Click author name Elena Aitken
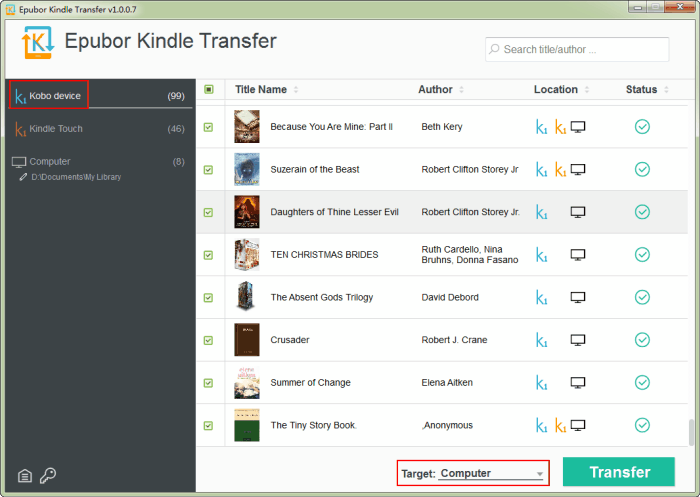This screenshot has height=497, width=700. pyautogui.click(x=447, y=383)
